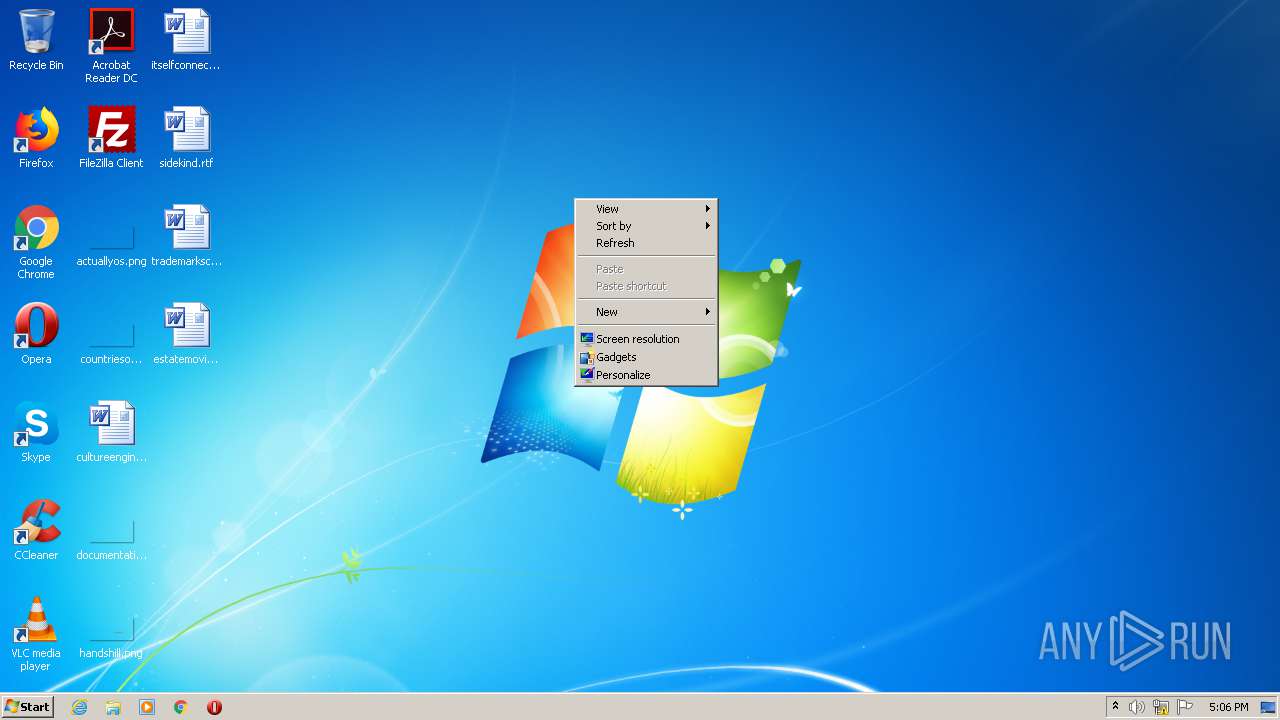Screen dimensions: 1280x720
Task: Select the Acrobat Reader DC shortcut
Action: click(x=111, y=46)
